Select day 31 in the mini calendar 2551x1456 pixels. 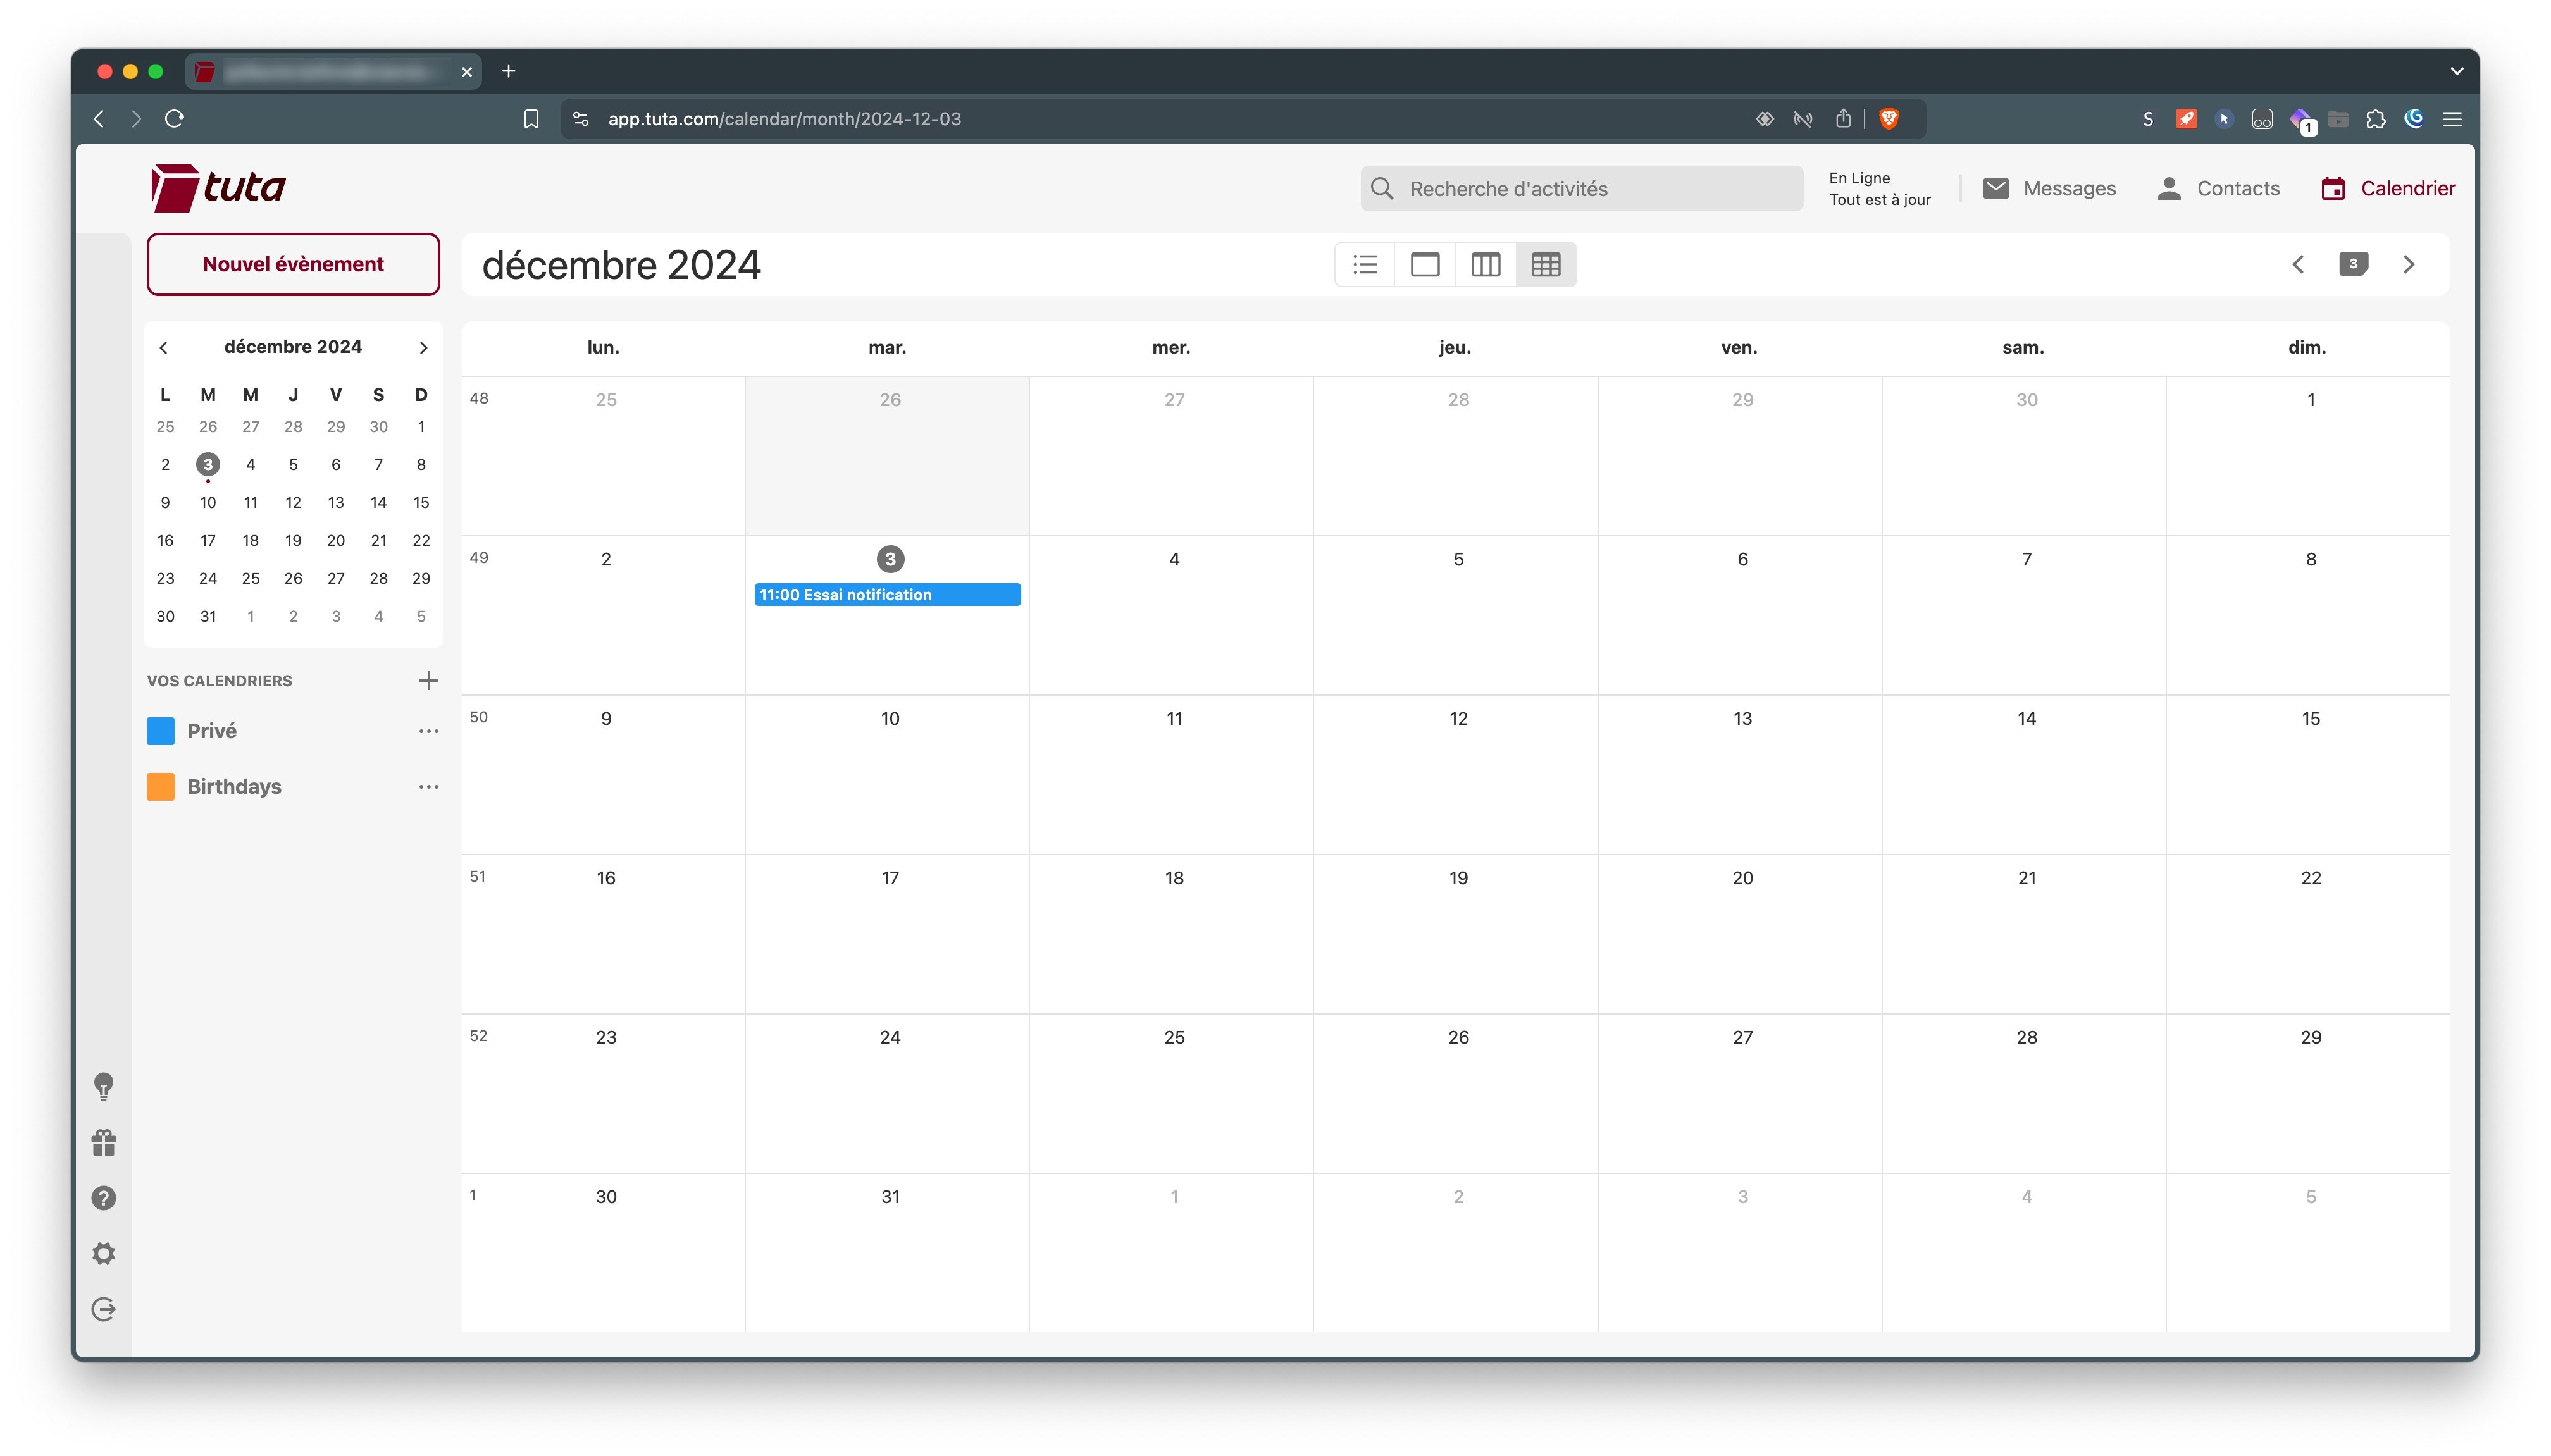208,617
